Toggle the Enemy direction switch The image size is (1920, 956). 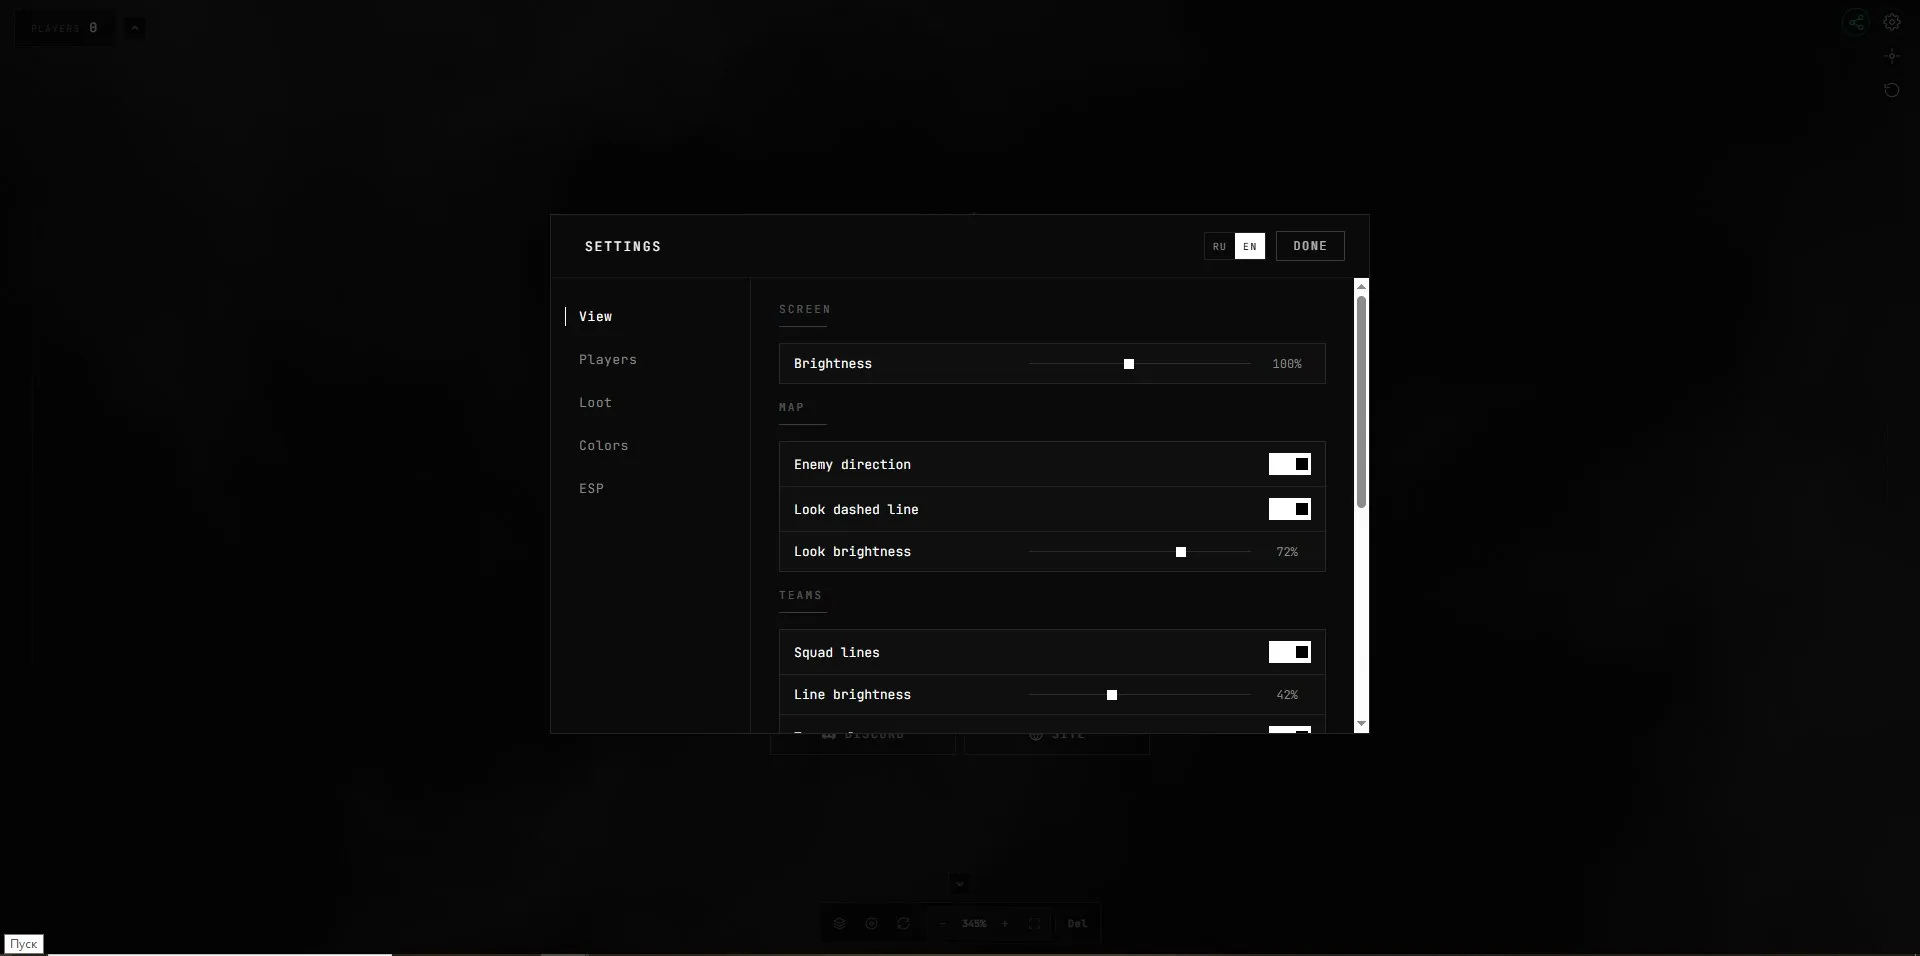coord(1290,464)
